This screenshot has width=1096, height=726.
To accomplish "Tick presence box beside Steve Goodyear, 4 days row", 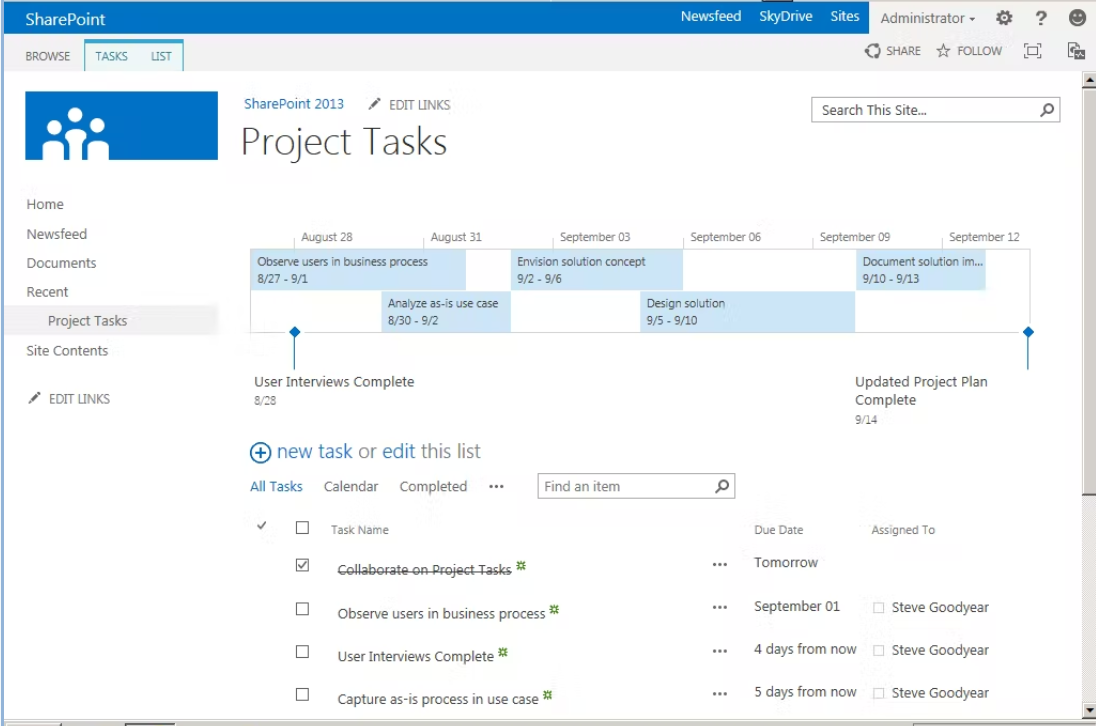I will click(879, 651).
